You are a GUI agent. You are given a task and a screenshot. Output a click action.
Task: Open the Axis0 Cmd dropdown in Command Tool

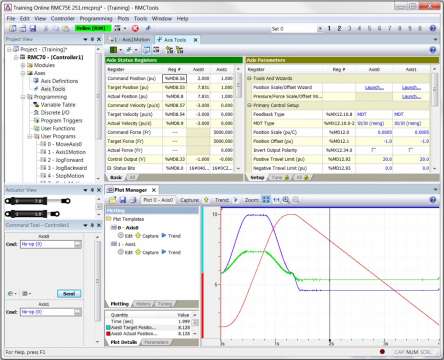77,244
